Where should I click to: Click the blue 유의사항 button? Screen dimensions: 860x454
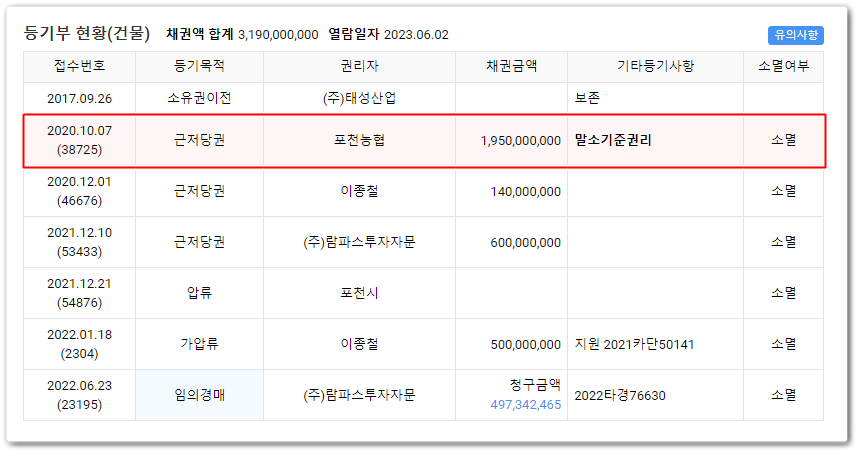coord(795,35)
